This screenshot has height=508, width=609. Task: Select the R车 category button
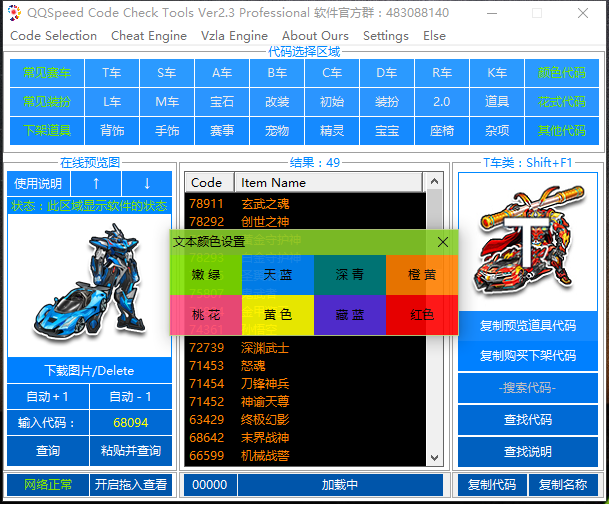click(x=442, y=73)
